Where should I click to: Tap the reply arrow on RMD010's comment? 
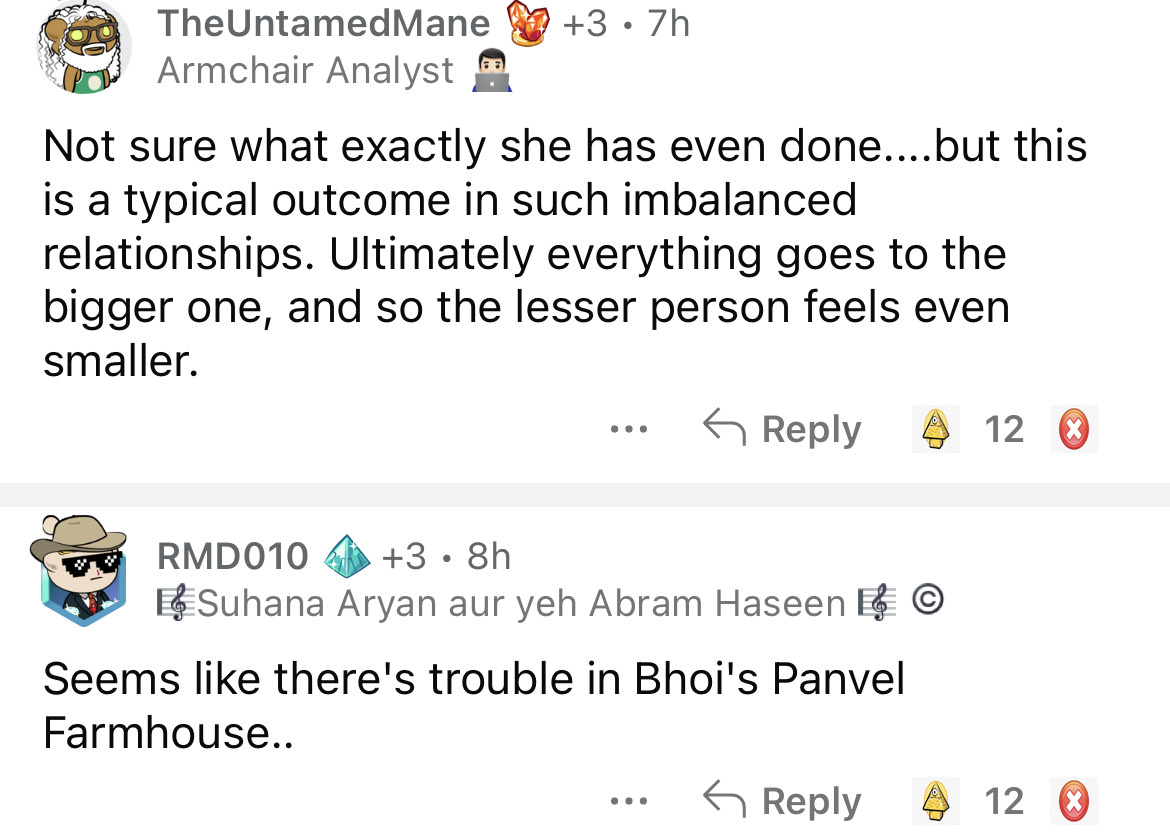[x=723, y=799]
